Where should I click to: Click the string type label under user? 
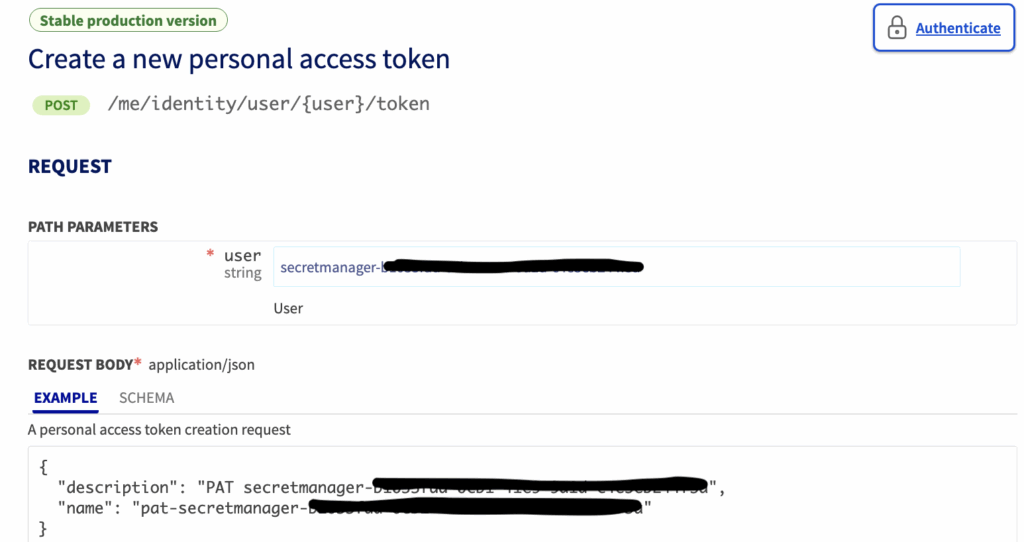(242, 273)
